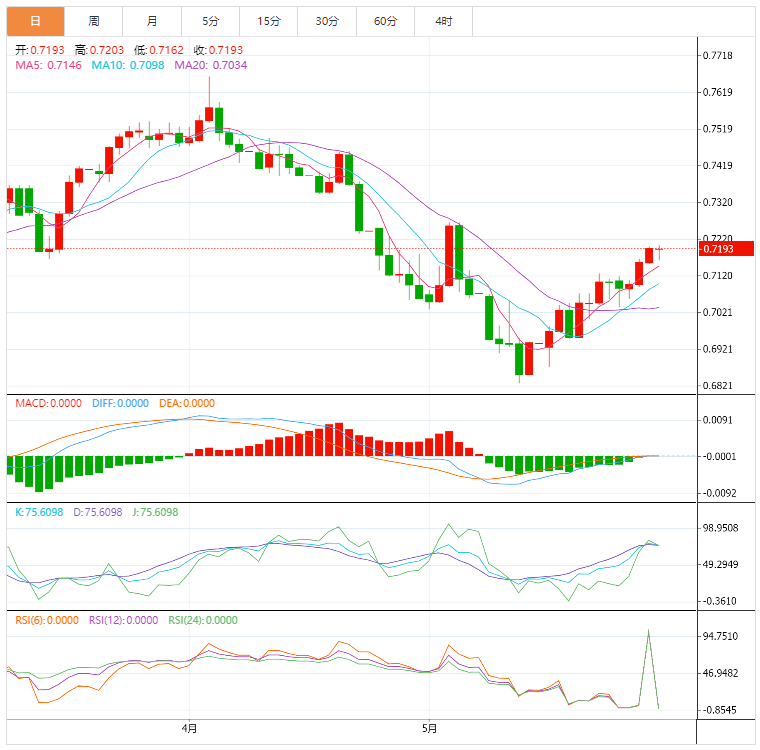Click the 开:0.7193 open price text

[40, 50]
